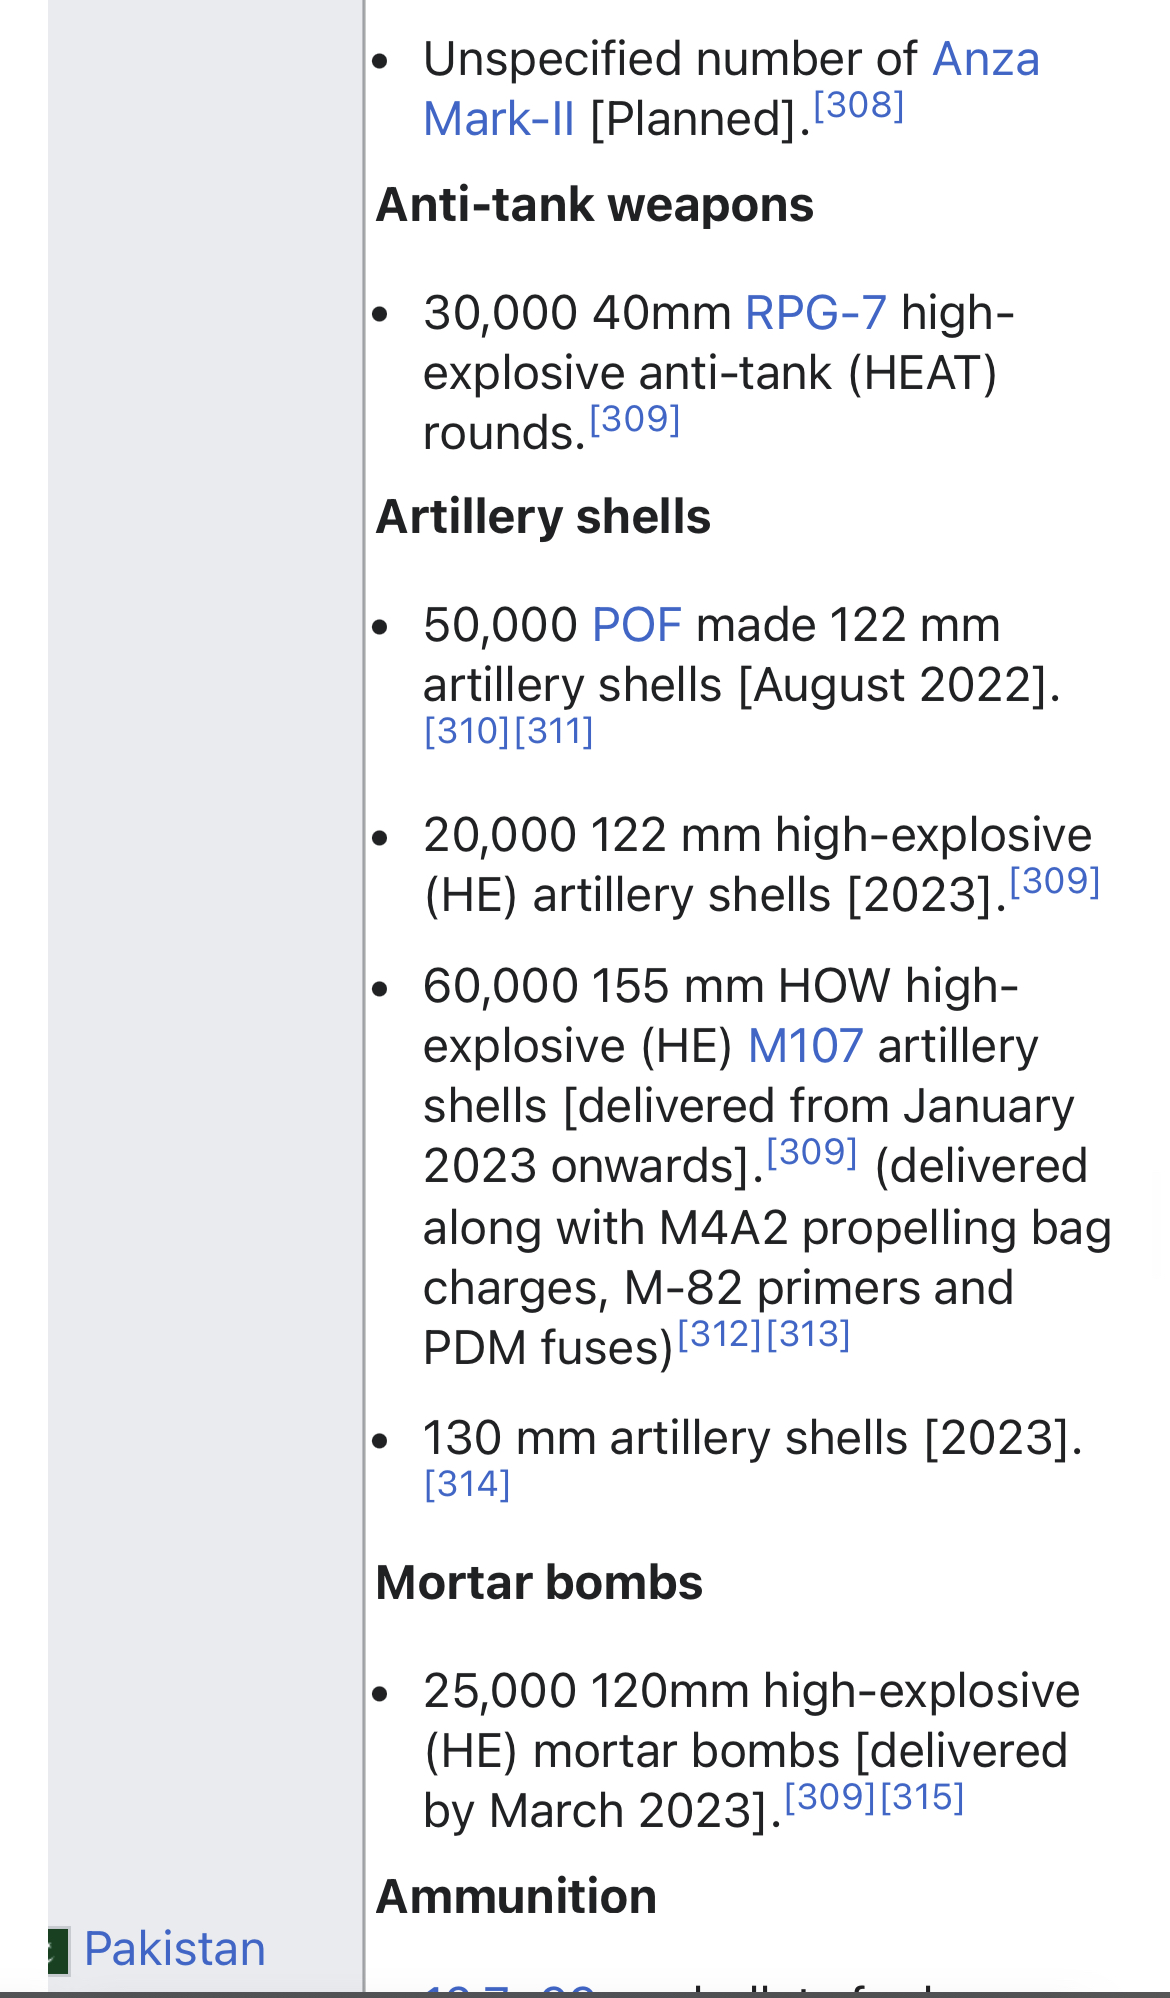This screenshot has width=1170, height=1998.
Task: Open the Anza Mark-II article link
Action: point(985,59)
